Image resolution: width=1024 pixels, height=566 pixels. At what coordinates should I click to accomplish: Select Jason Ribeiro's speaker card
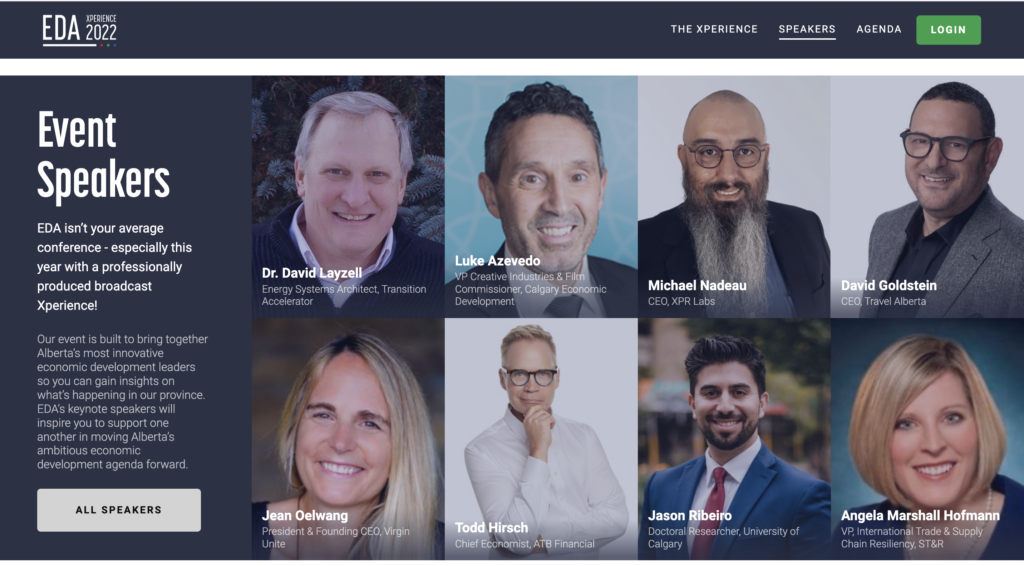click(x=734, y=439)
